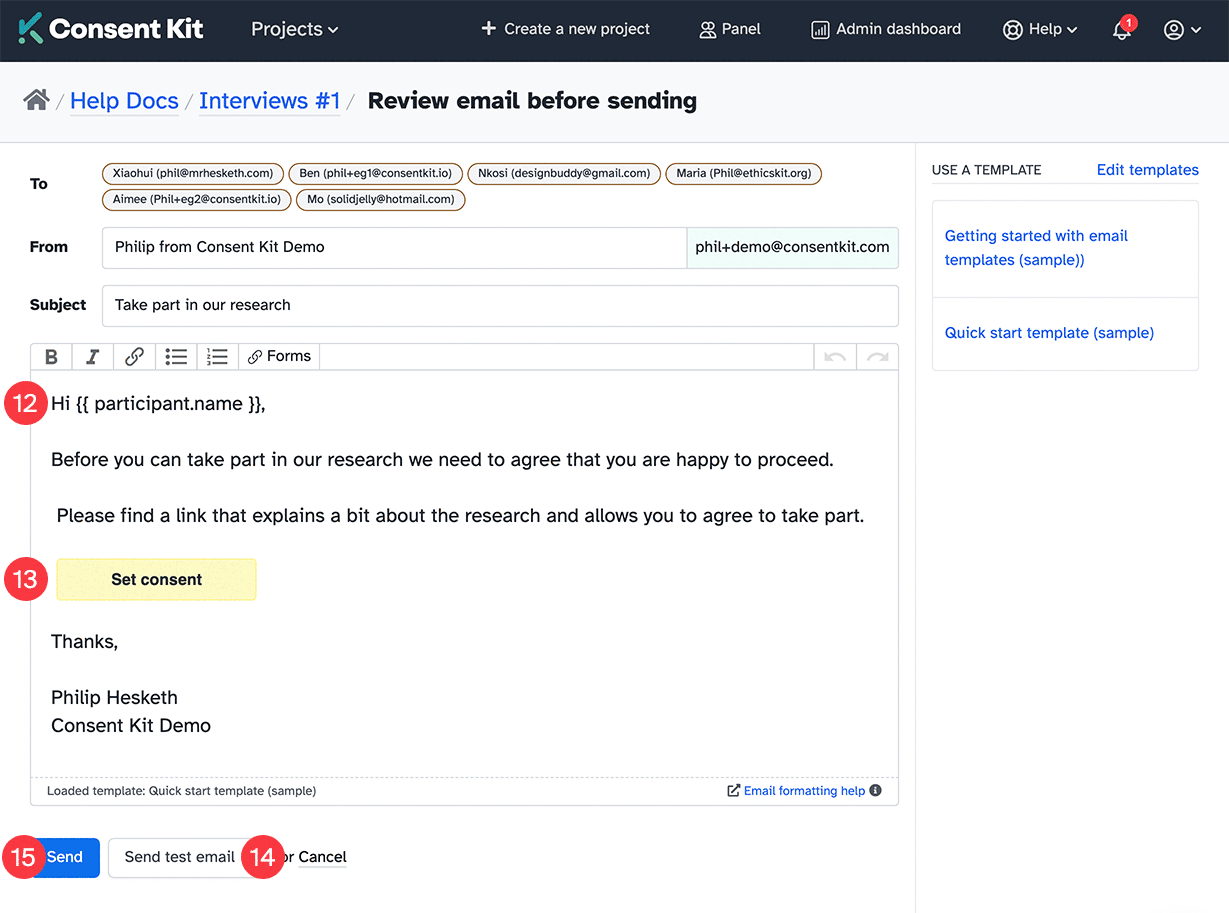Screen dimensions: 1229x913
Task: Click the Subject input field
Action: (500, 305)
